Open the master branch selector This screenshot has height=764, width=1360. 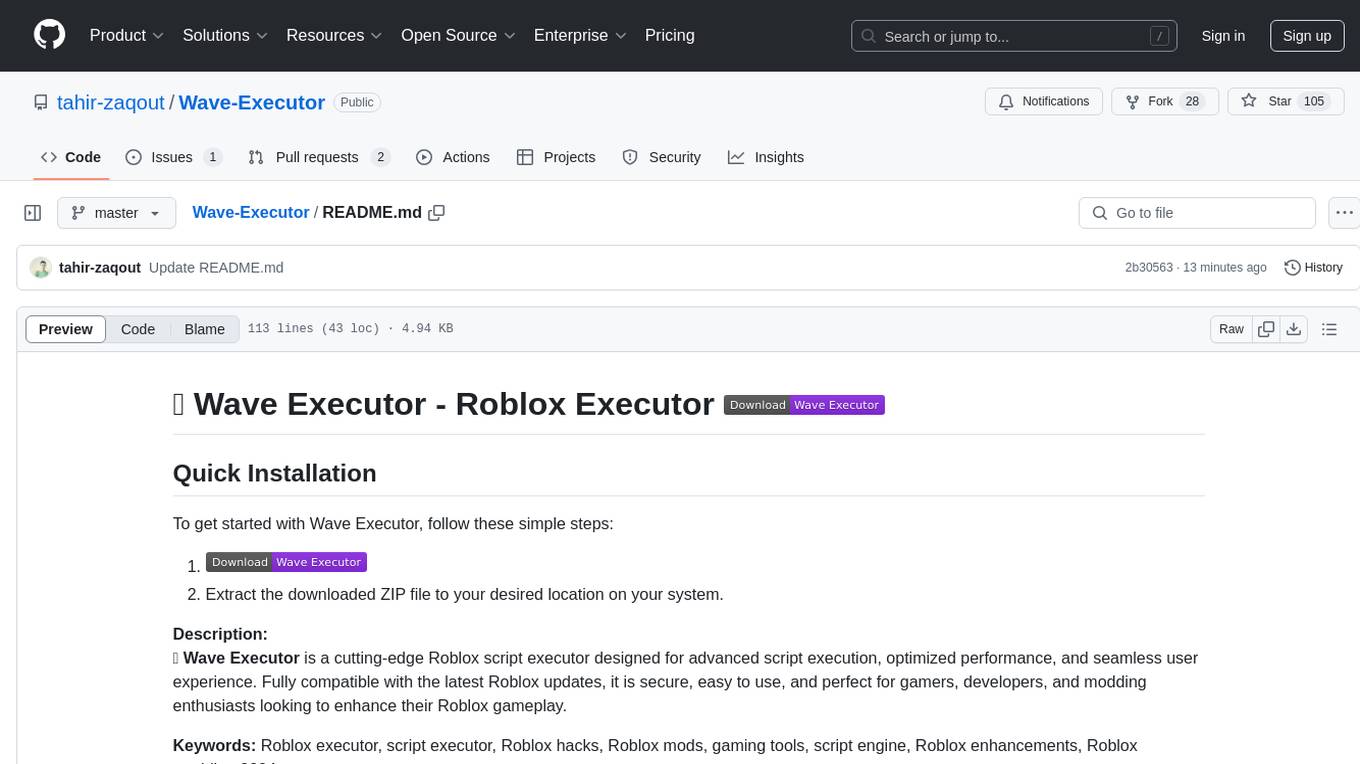point(116,213)
